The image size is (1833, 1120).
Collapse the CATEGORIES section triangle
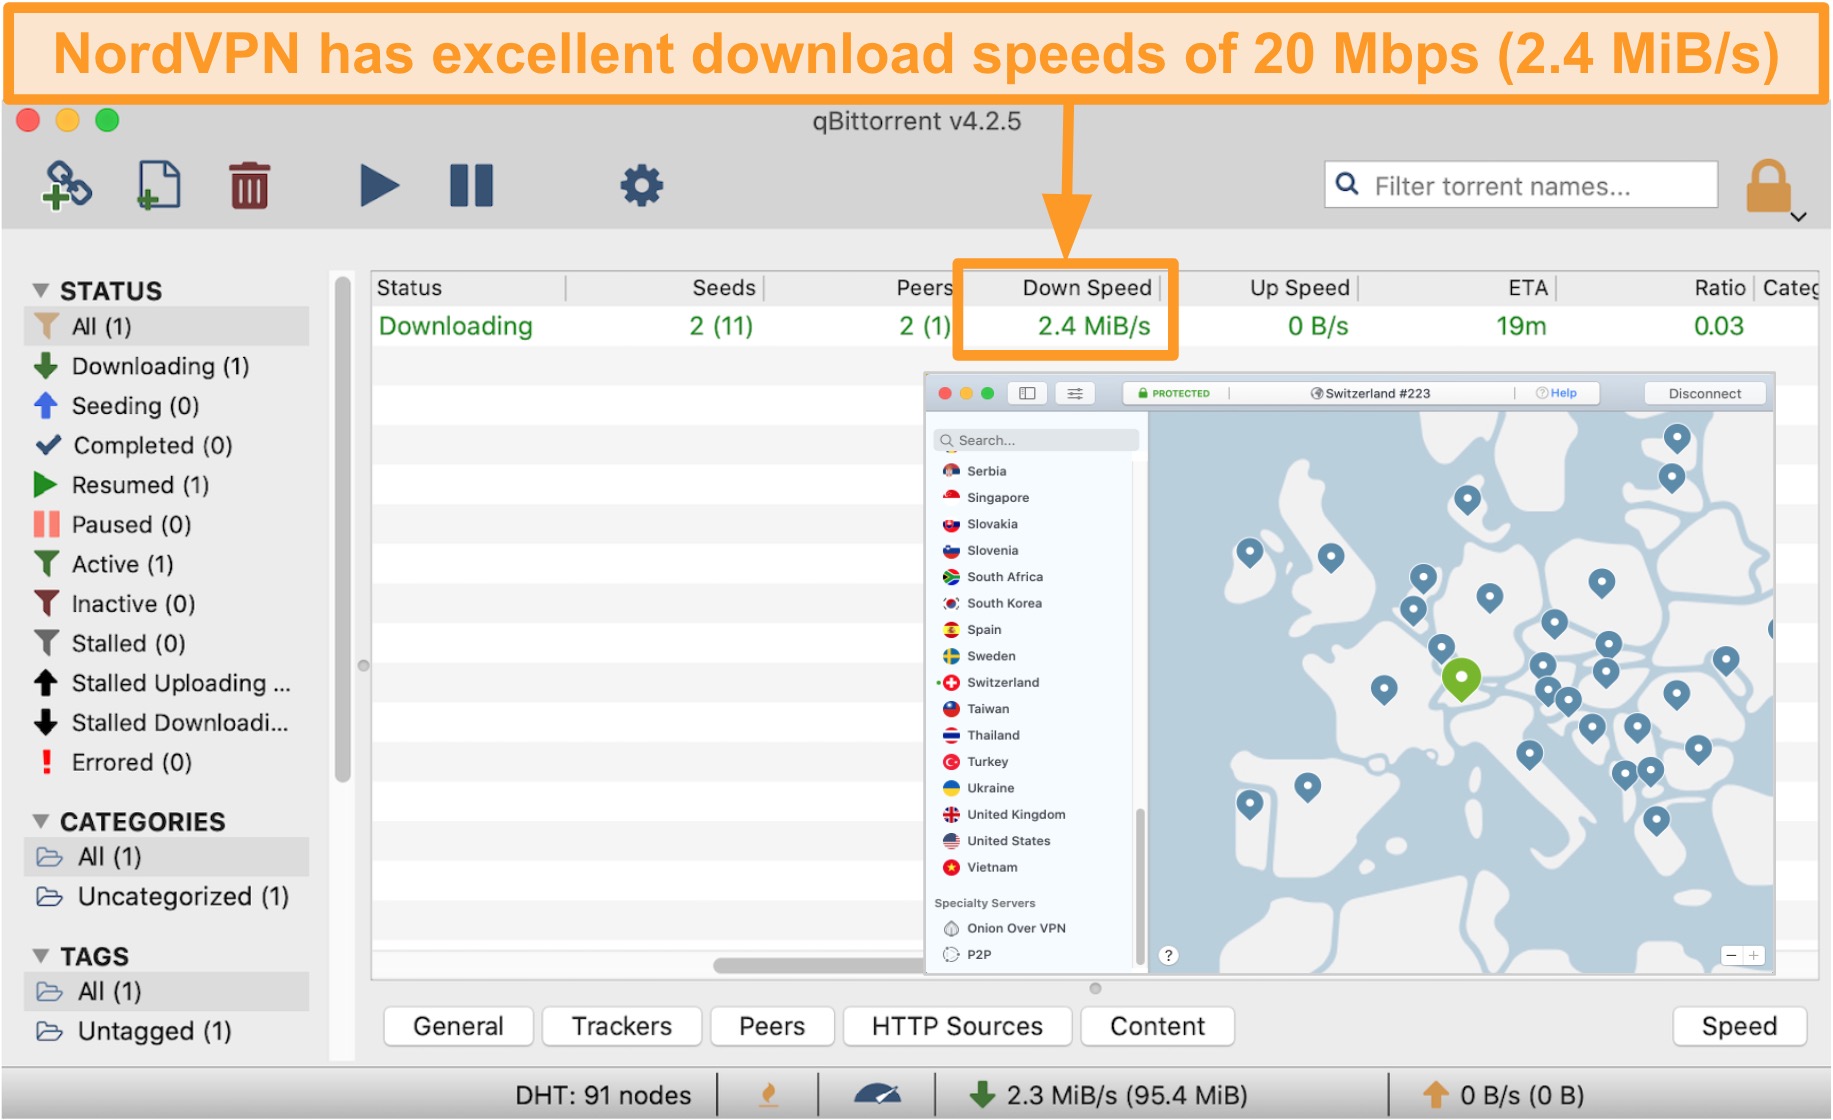pos(41,822)
